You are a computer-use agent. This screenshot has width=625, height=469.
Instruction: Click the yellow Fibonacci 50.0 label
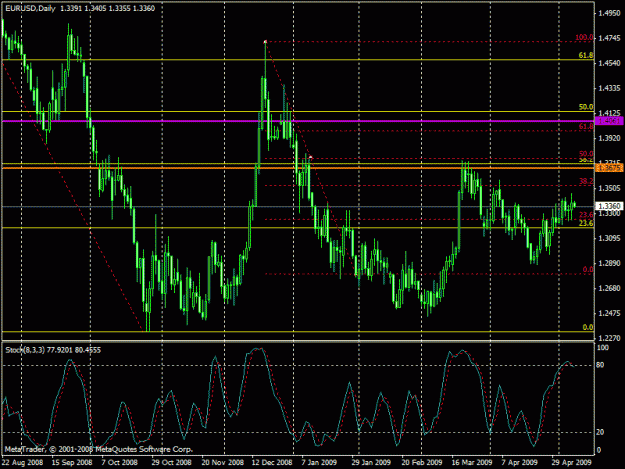point(586,107)
